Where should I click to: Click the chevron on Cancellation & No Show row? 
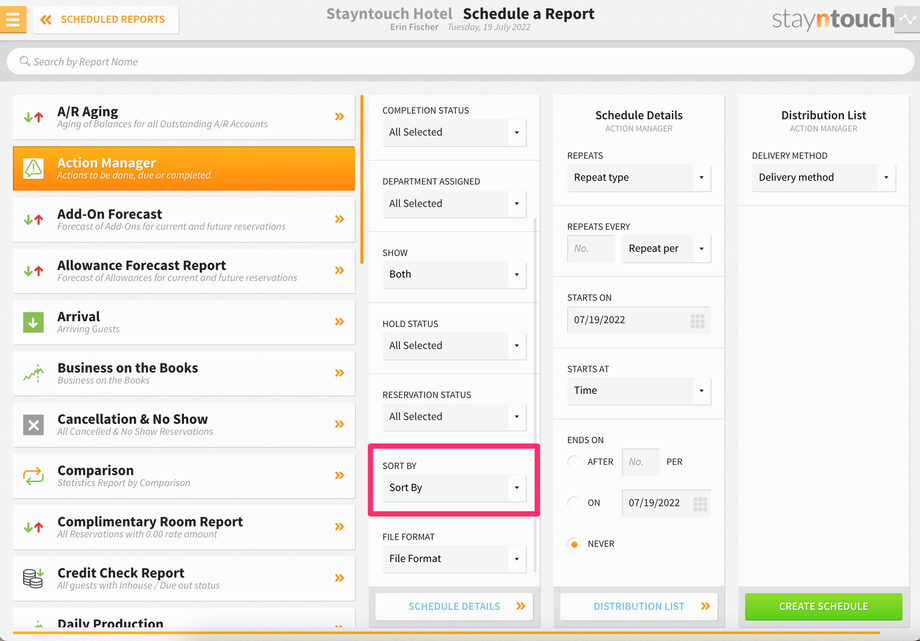(x=339, y=424)
